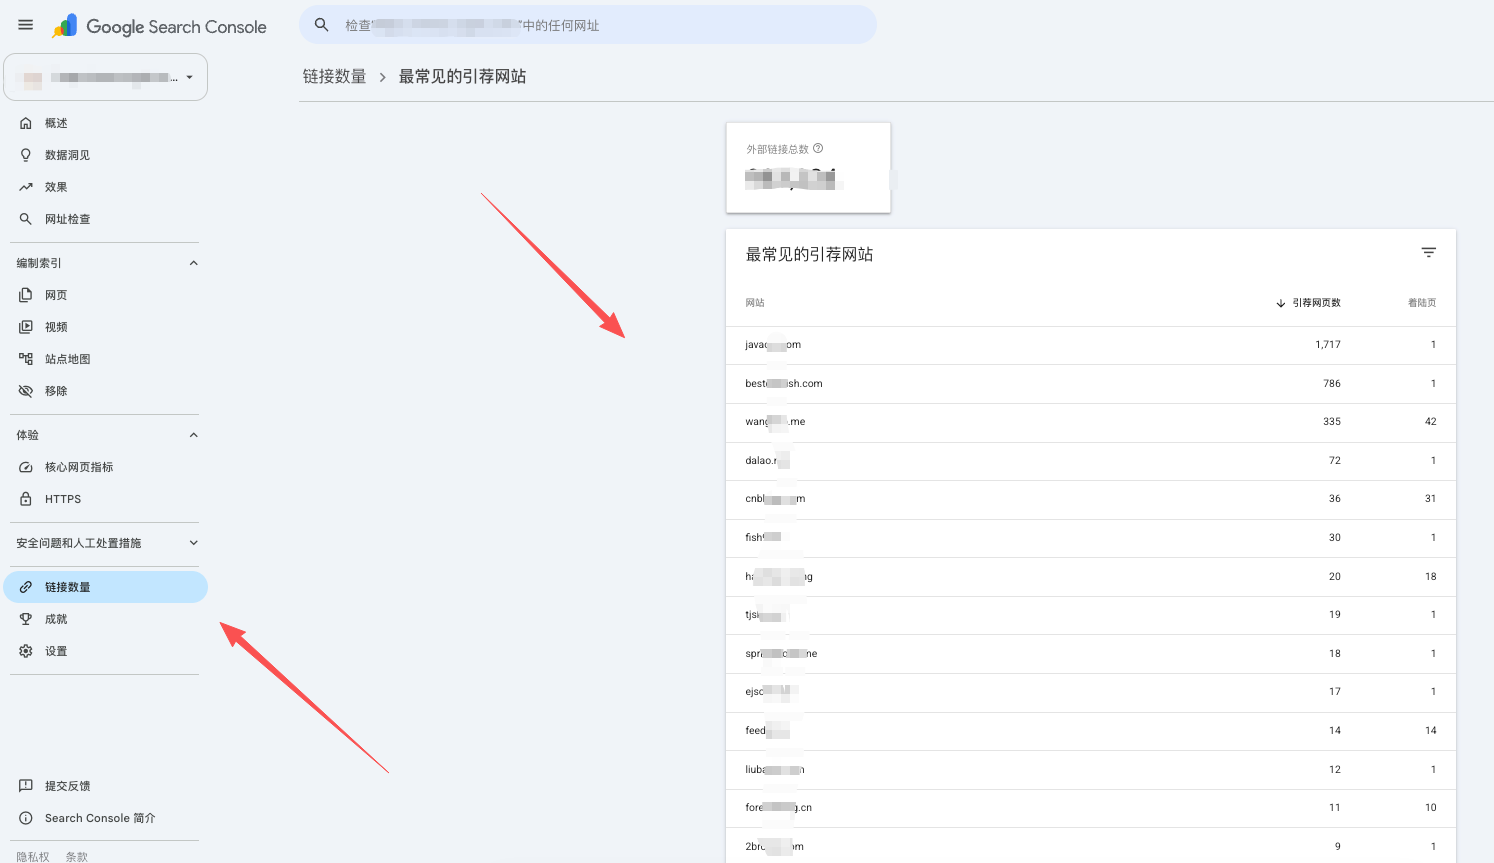Image resolution: width=1494 pixels, height=863 pixels.
Task: Go to 链接数量 breadcrumb
Action: pos(335,77)
